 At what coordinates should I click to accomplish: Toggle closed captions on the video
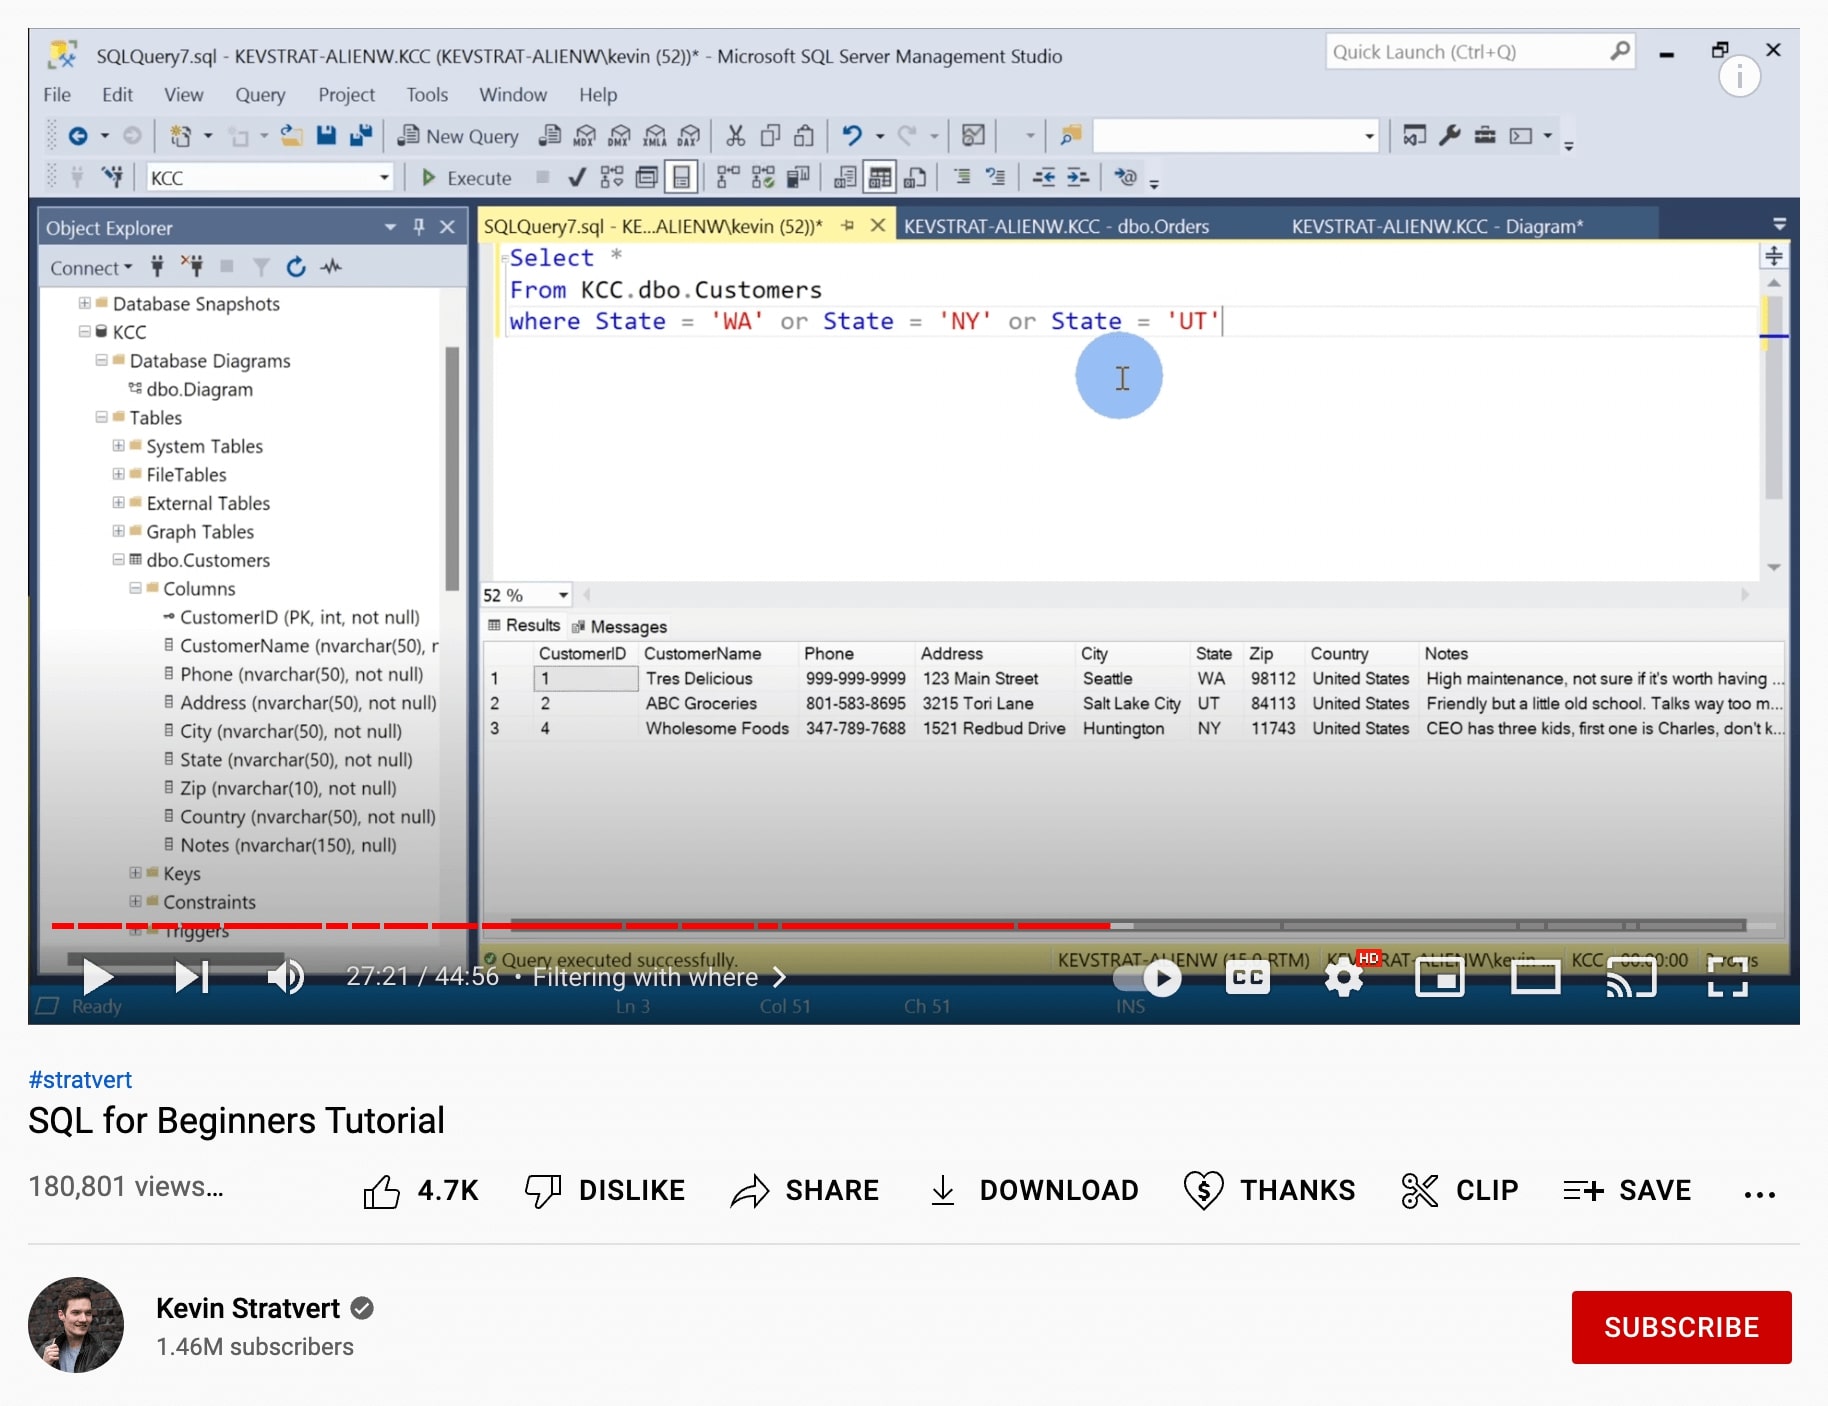point(1247,977)
